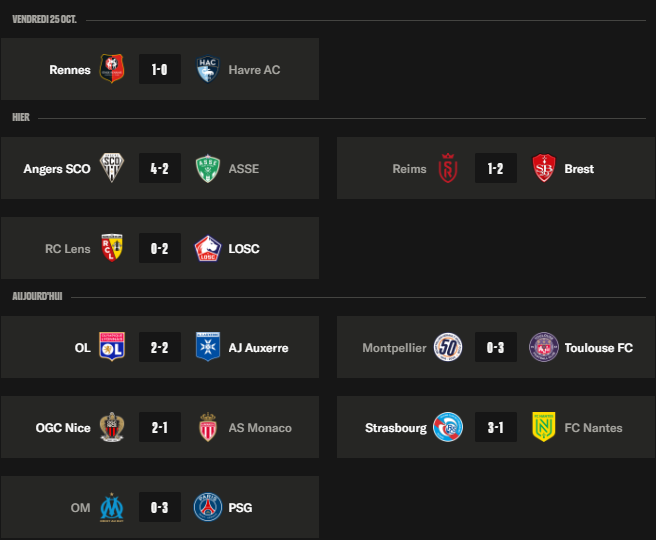Click the Strasbourg team name
656x540 pixels.
tap(395, 428)
